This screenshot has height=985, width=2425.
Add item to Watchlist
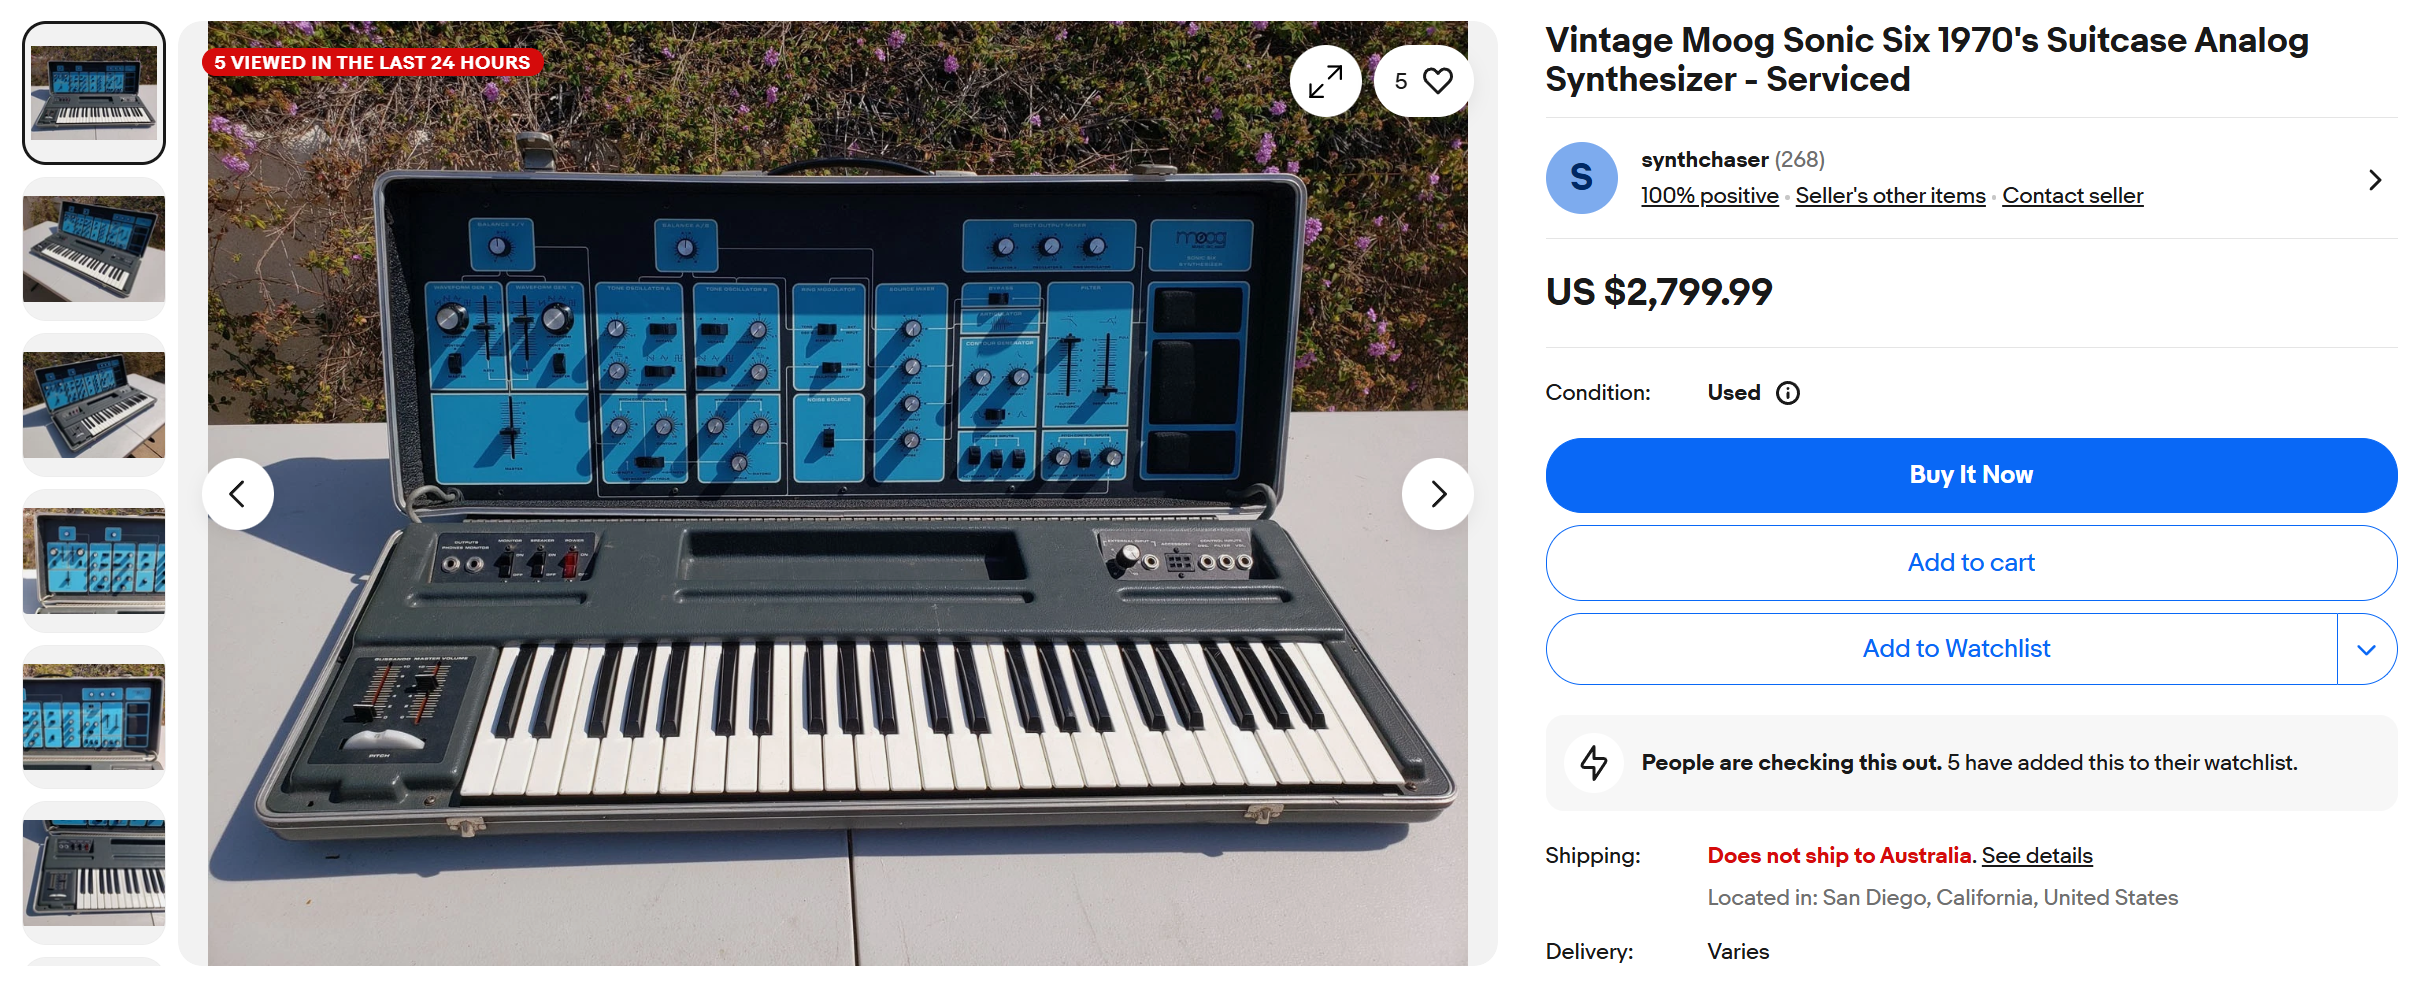(x=1942, y=649)
